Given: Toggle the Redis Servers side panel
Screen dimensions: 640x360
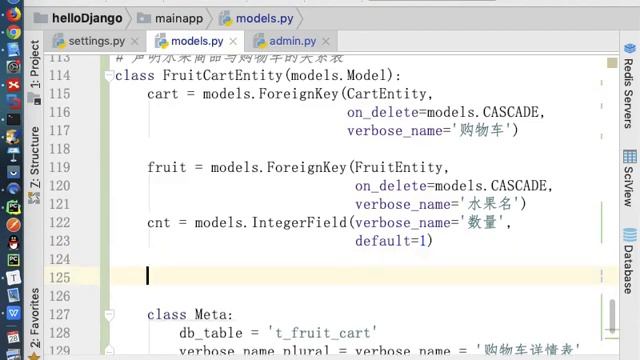Looking at the screenshot, I should [629, 93].
